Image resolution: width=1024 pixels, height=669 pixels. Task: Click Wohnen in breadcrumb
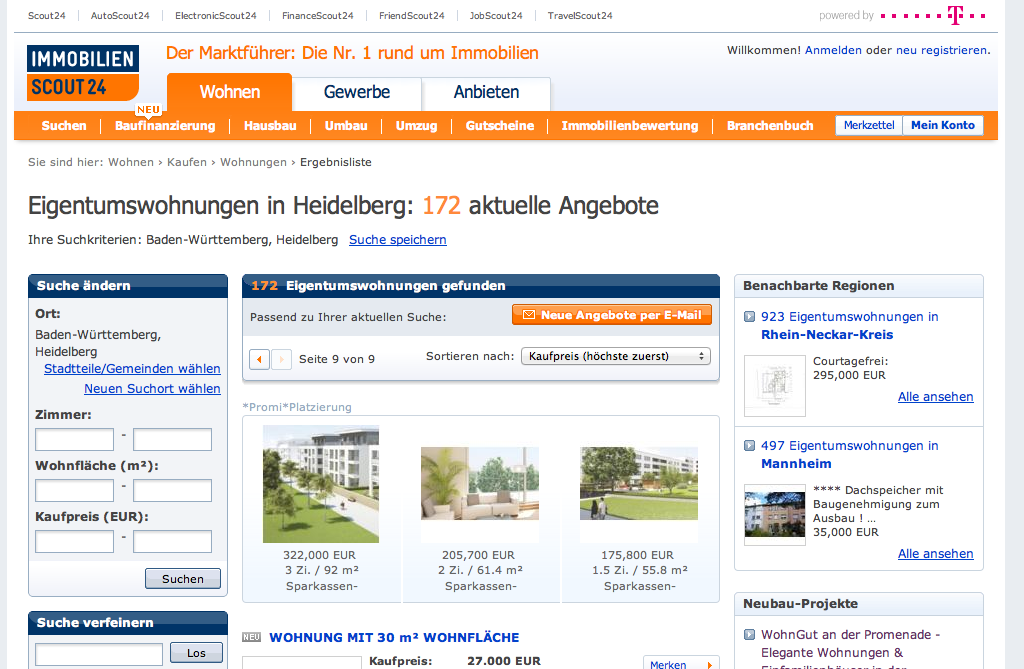coord(131,162)
